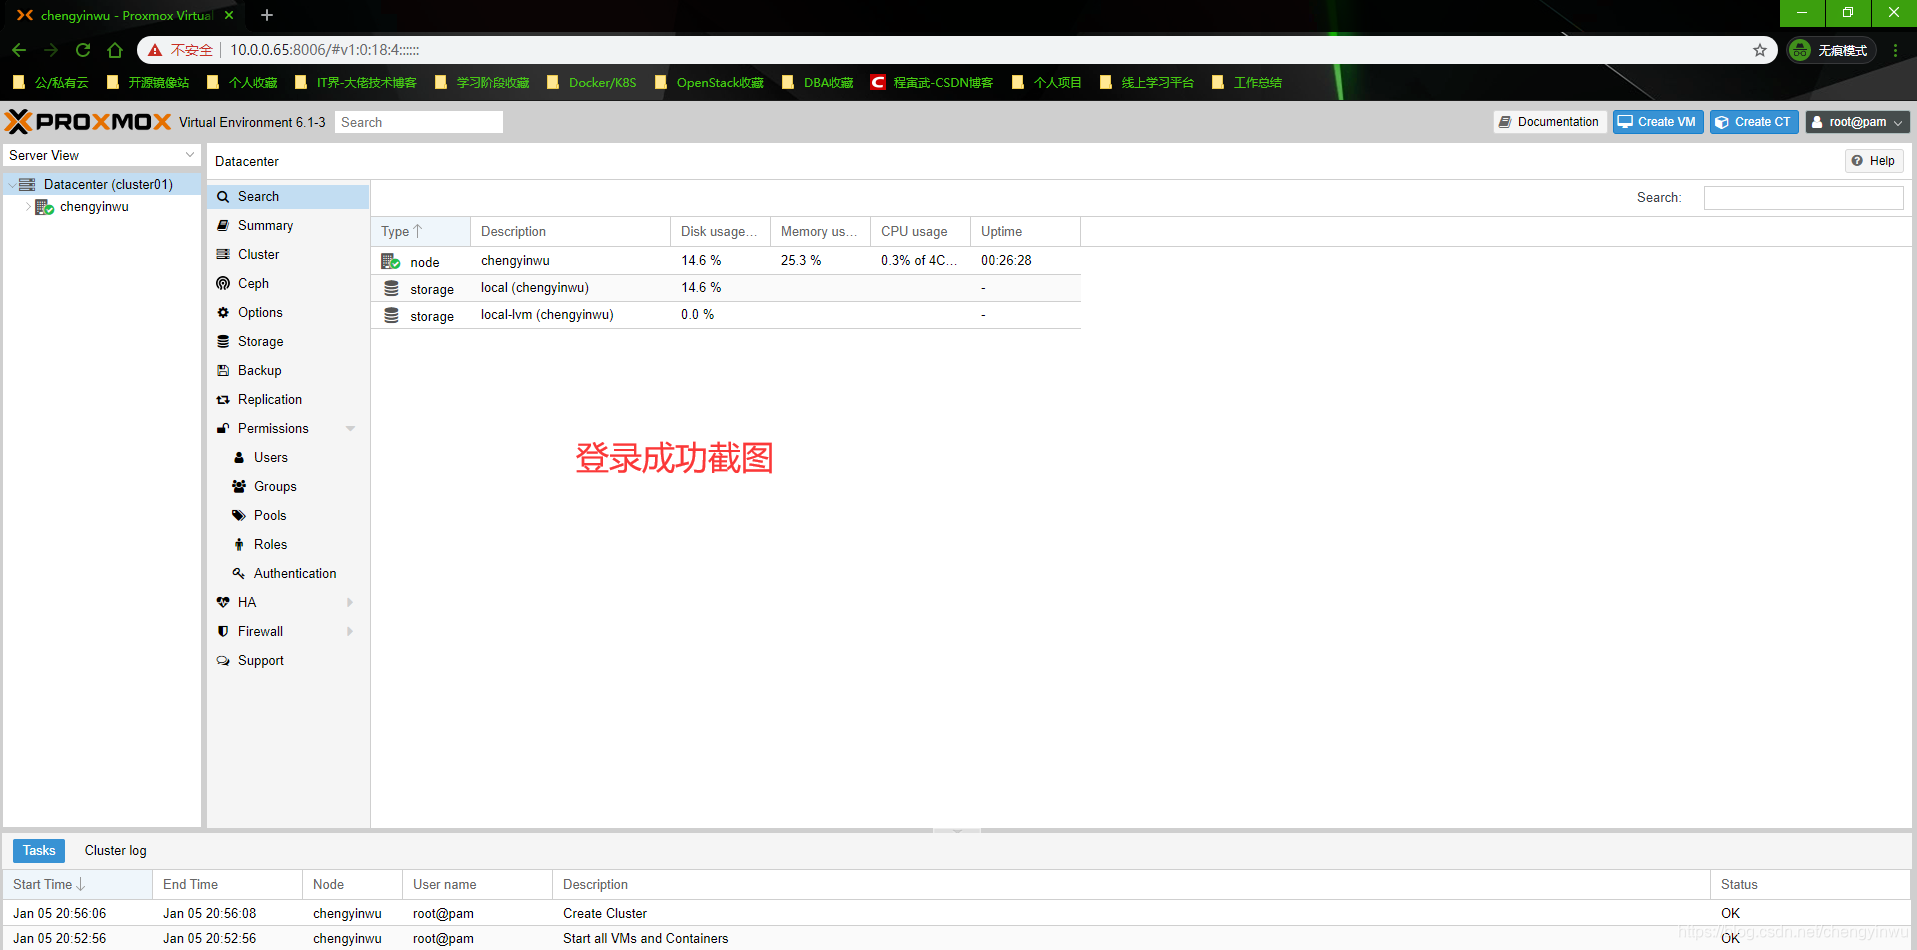Click the HA heartbeat icon
1917x950 pixels.
223,603
